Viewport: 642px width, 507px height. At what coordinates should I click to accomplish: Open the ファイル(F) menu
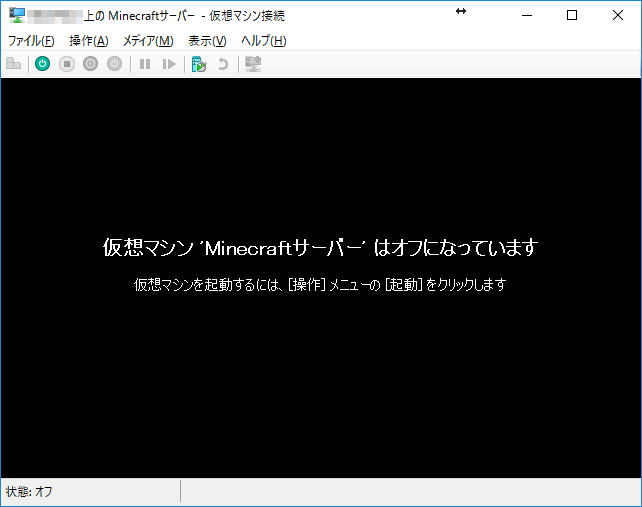[x=31, y=41]
